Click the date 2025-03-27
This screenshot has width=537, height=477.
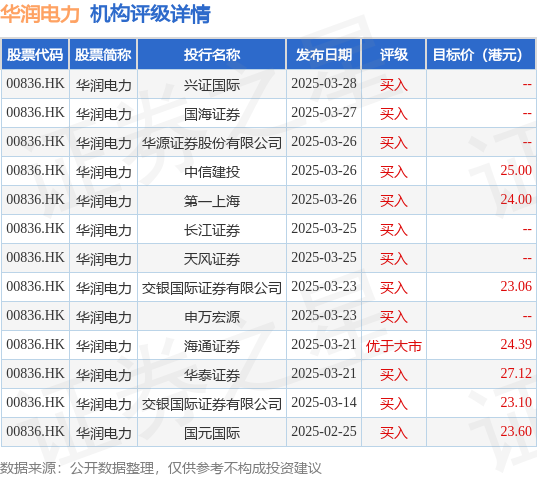pos(324,113)
